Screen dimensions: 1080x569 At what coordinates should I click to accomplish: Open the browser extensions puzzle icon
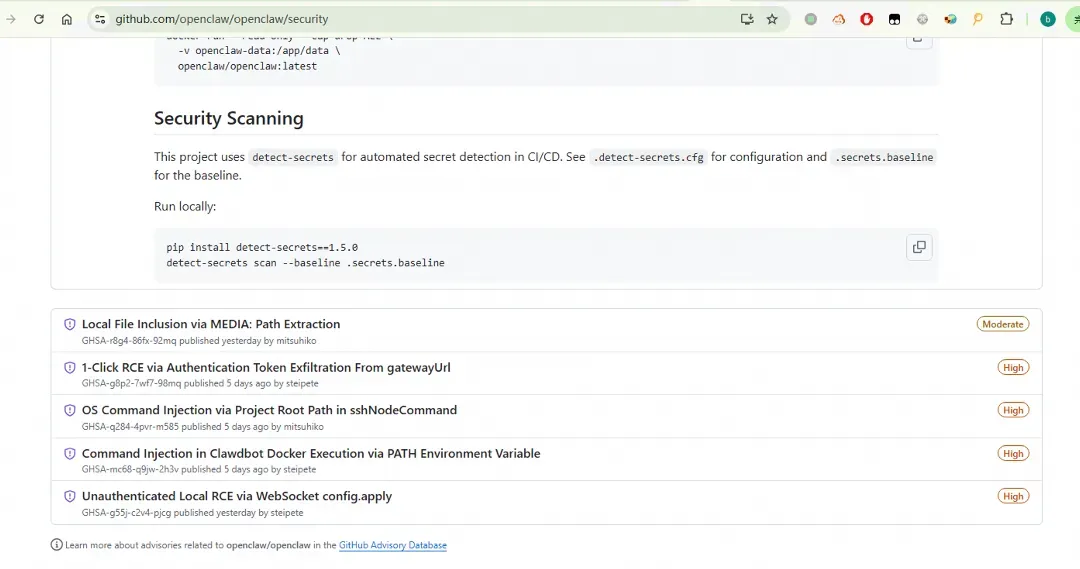pos(1007,19)
